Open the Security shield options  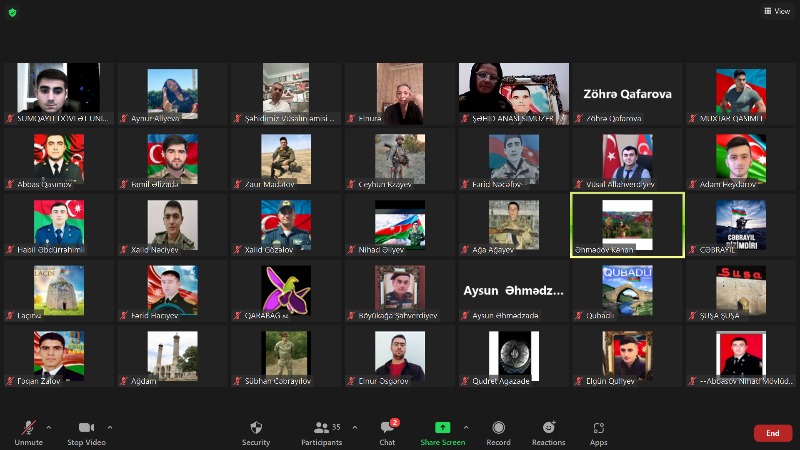256,428
